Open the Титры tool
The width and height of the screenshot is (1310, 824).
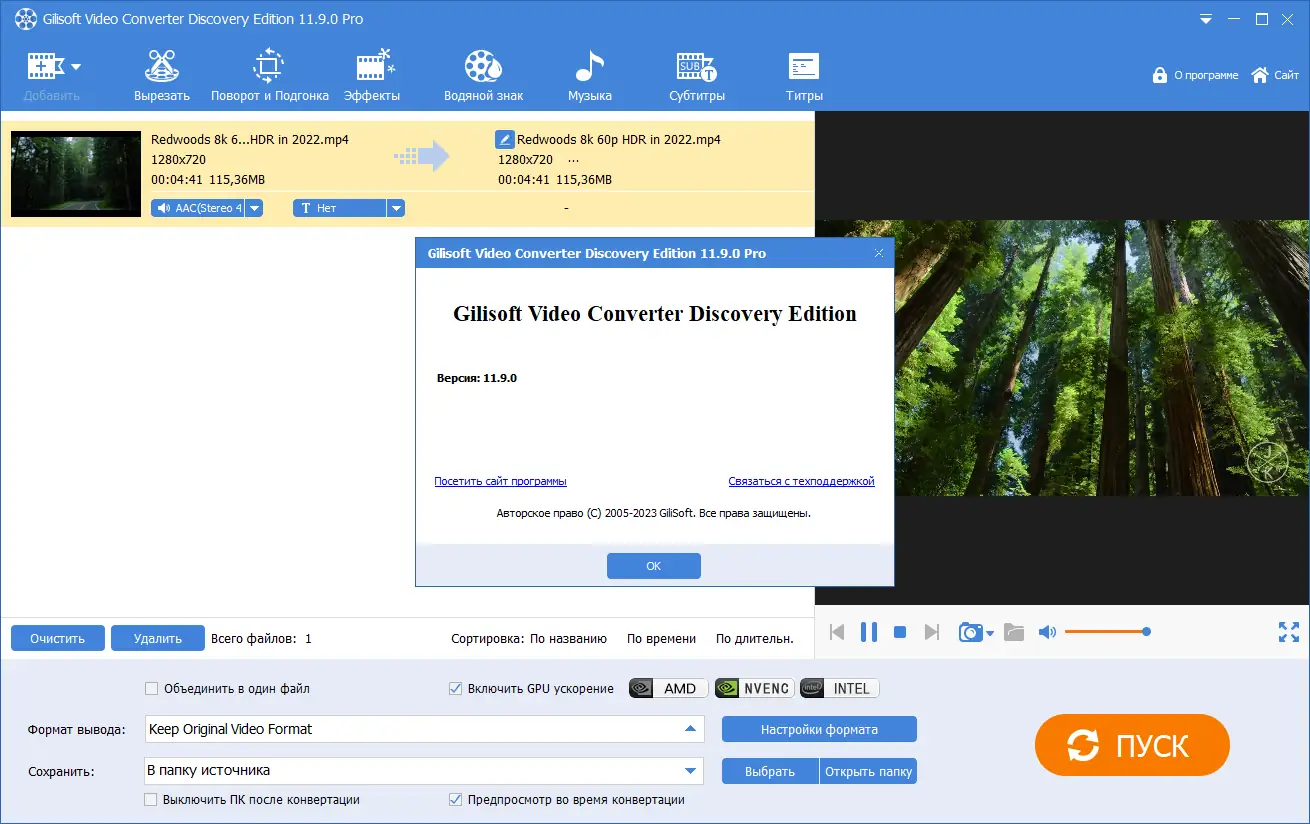tap(803, 72)
